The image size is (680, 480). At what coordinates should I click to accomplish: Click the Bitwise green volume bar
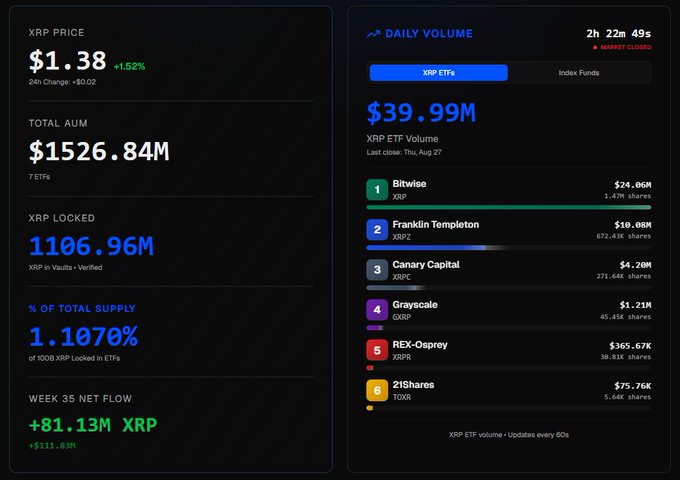(509, 207)
